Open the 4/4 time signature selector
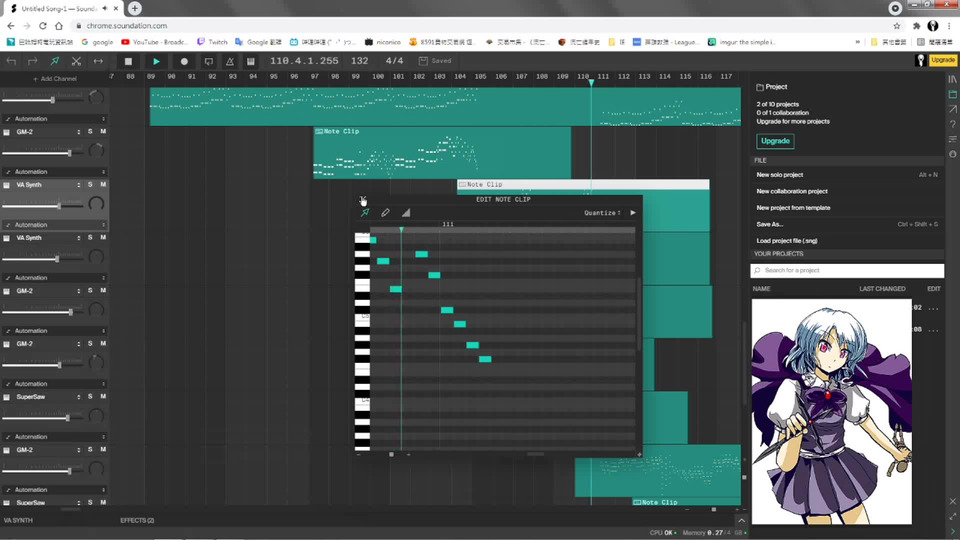 (x=394, y=61)
